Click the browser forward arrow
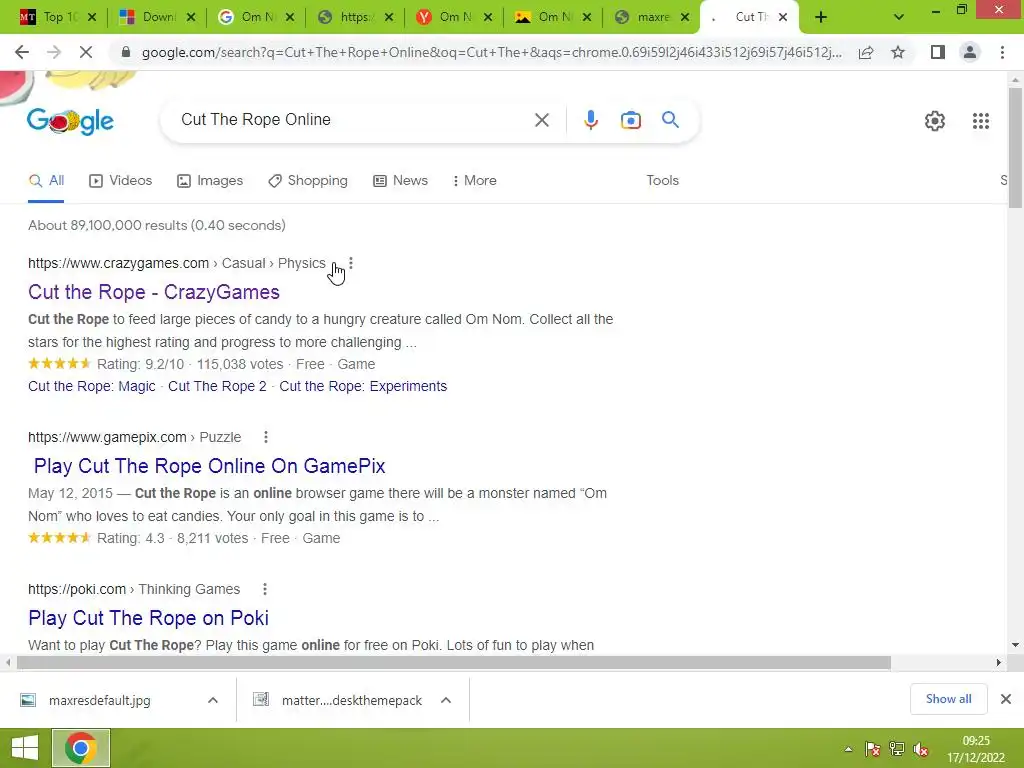The image size is (1024, 768). point(54,52)
